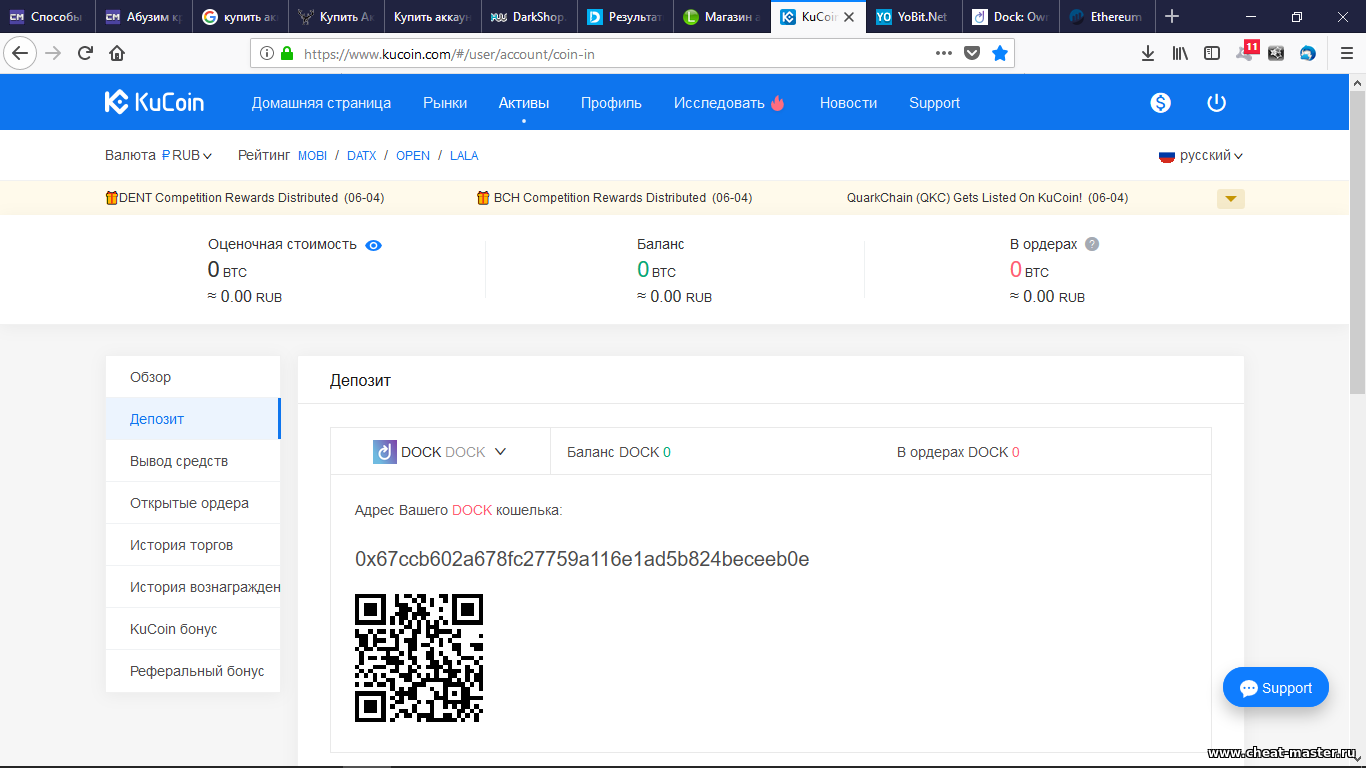1366x768 pixels.
Task: Click the Firefox reload page icon
Action: point(85,53)
